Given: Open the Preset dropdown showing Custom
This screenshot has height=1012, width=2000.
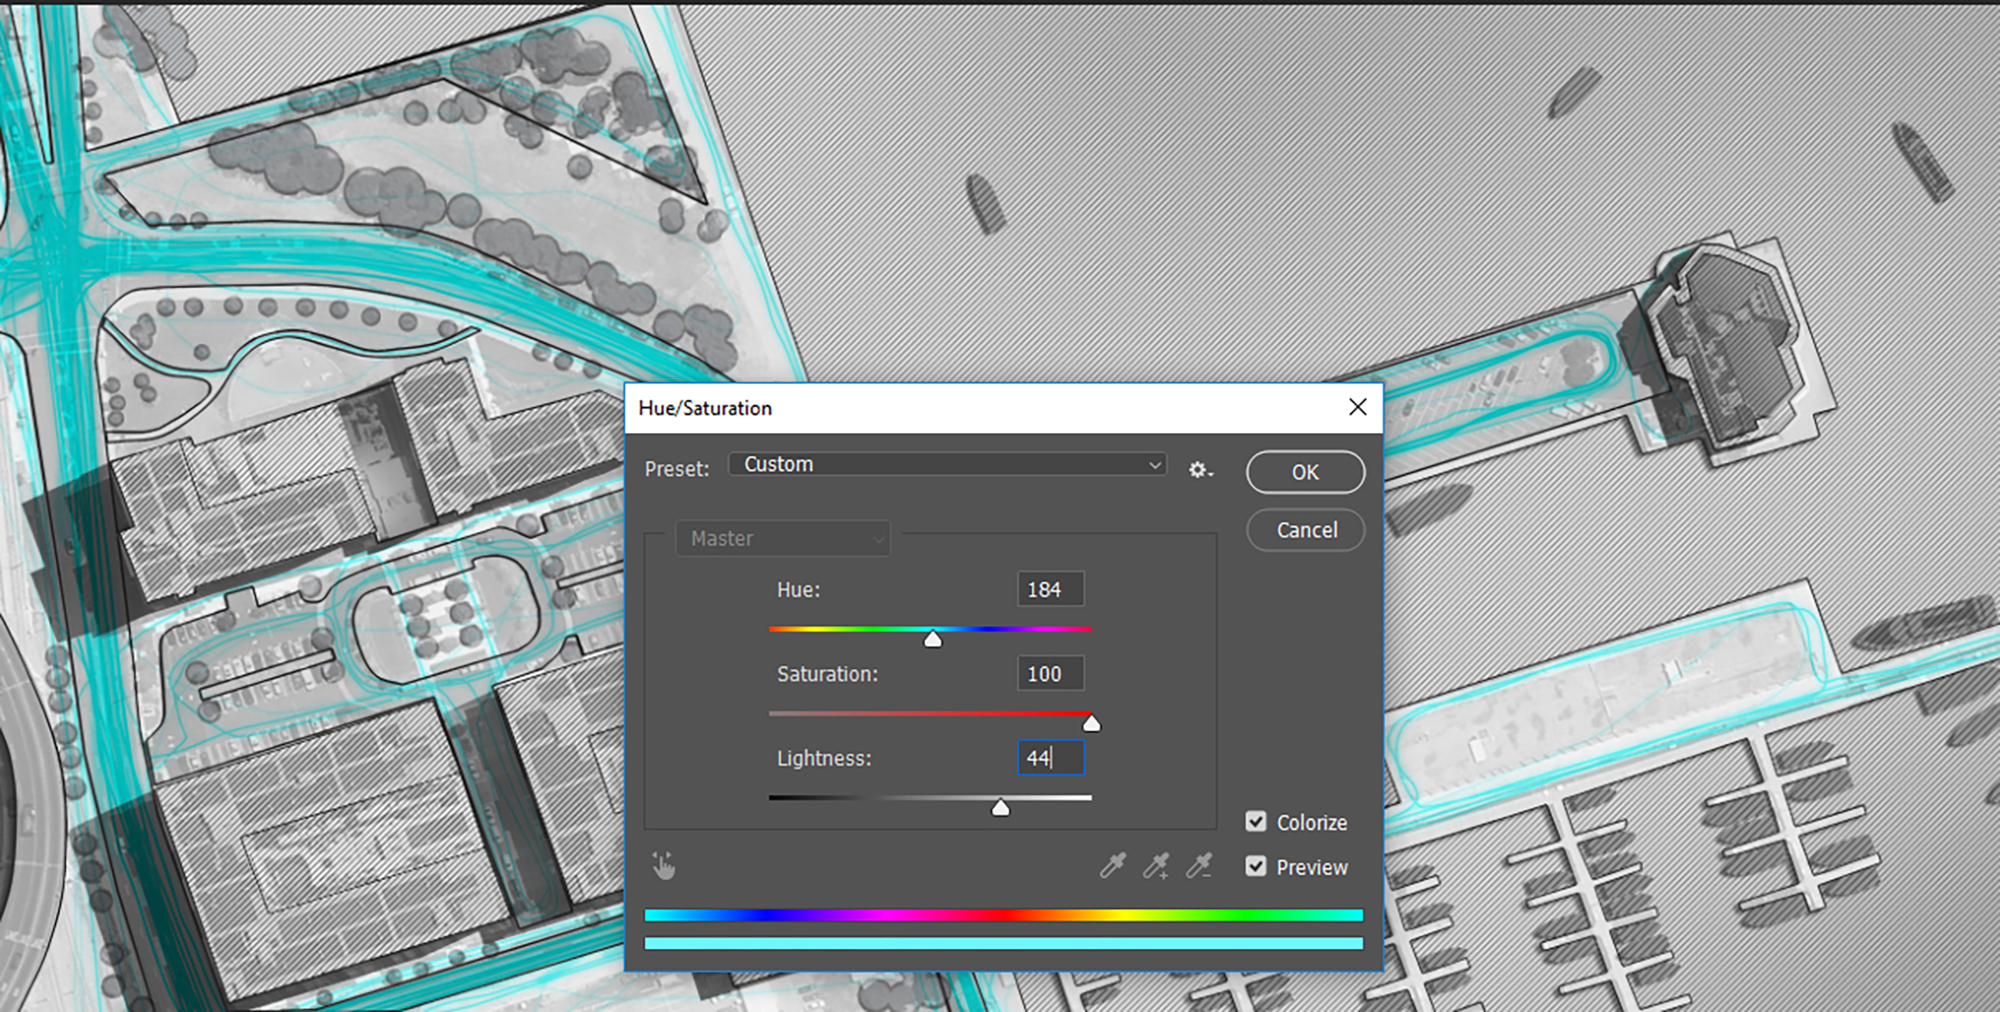Looking at the screenshot, I should click(946, 465).
